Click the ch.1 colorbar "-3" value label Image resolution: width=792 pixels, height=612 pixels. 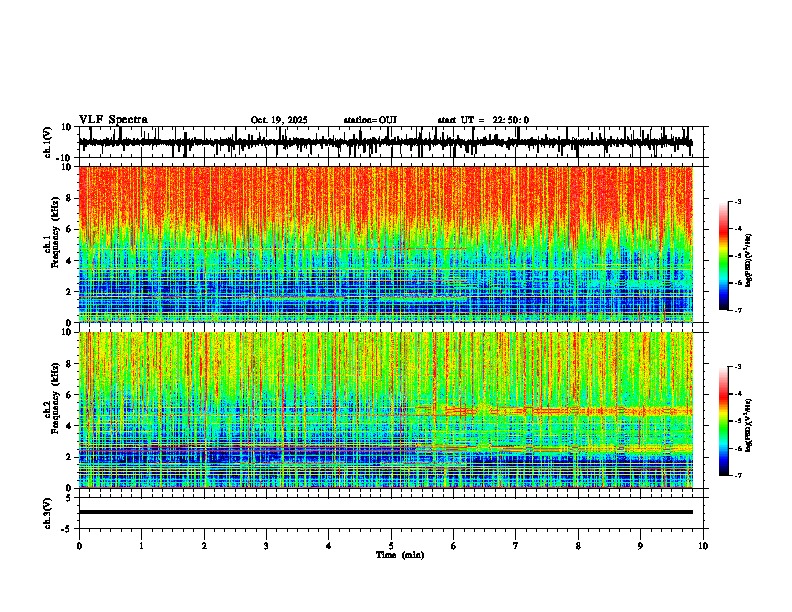(737, 201)
